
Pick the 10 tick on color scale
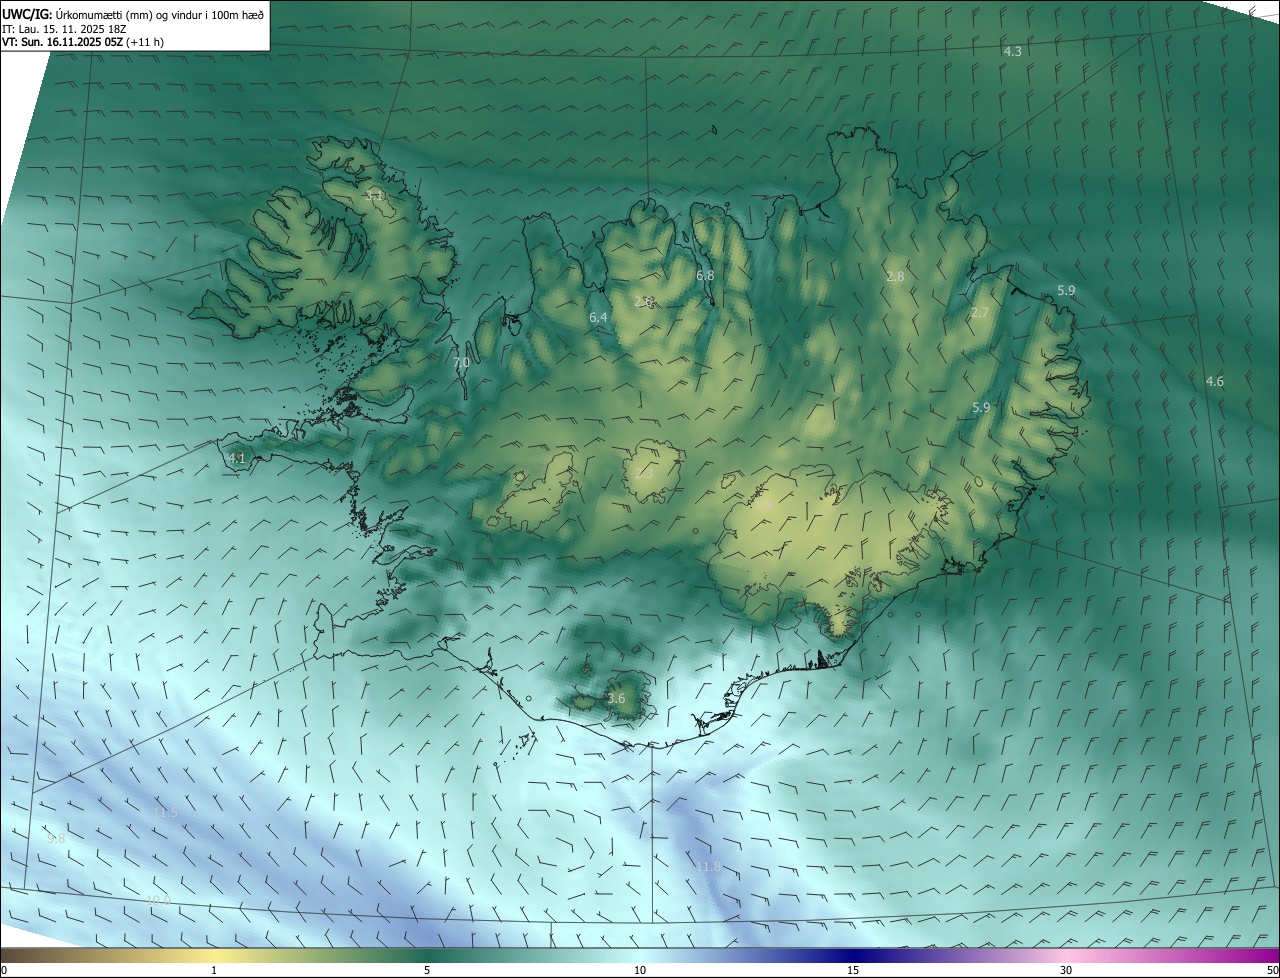pos(640,970)
